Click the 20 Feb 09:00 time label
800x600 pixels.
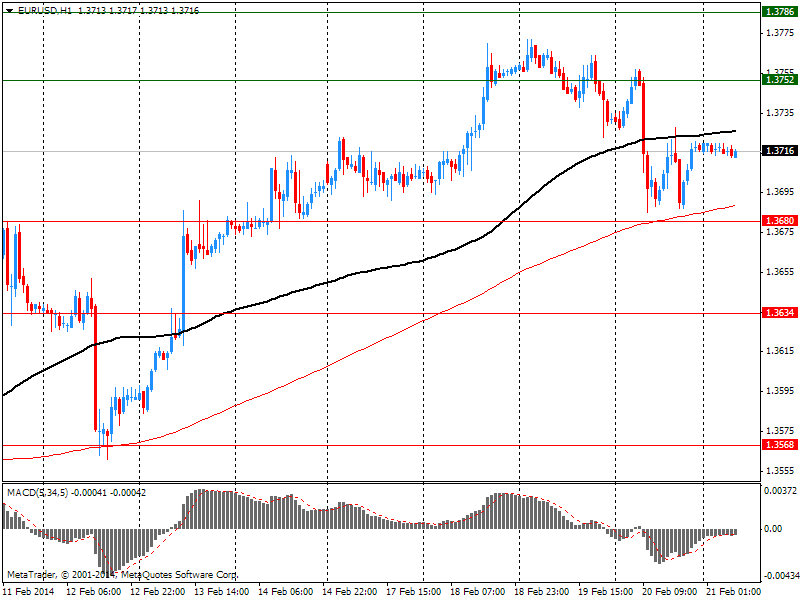tap(669, 591)
